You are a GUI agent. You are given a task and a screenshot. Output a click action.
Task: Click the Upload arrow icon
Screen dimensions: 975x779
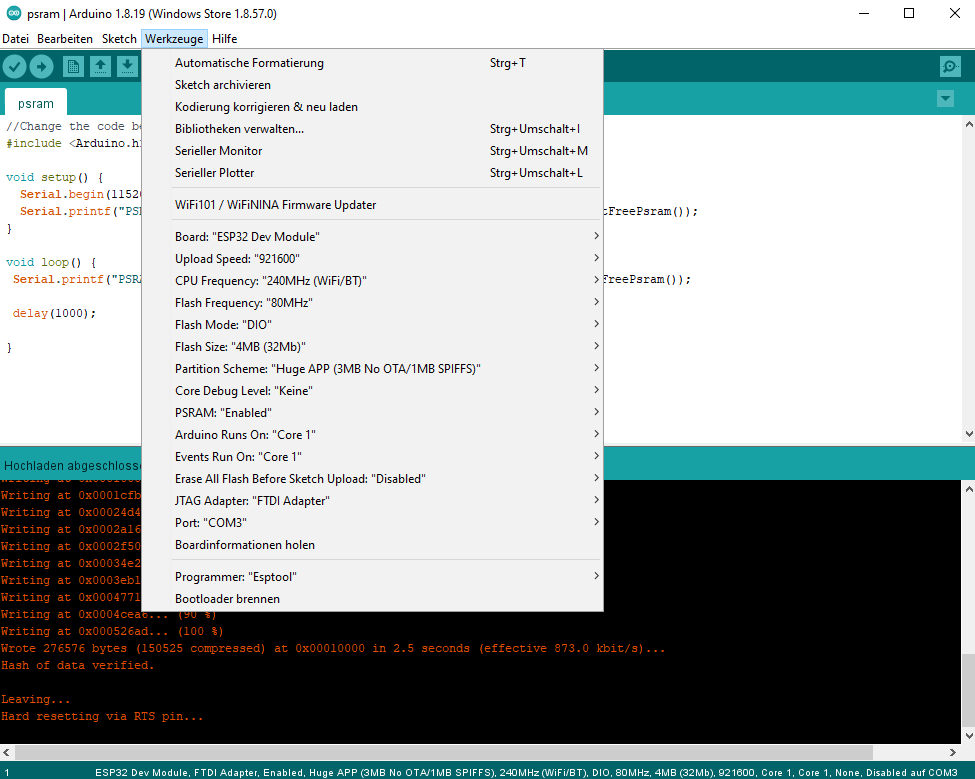[x=42, y=67]
